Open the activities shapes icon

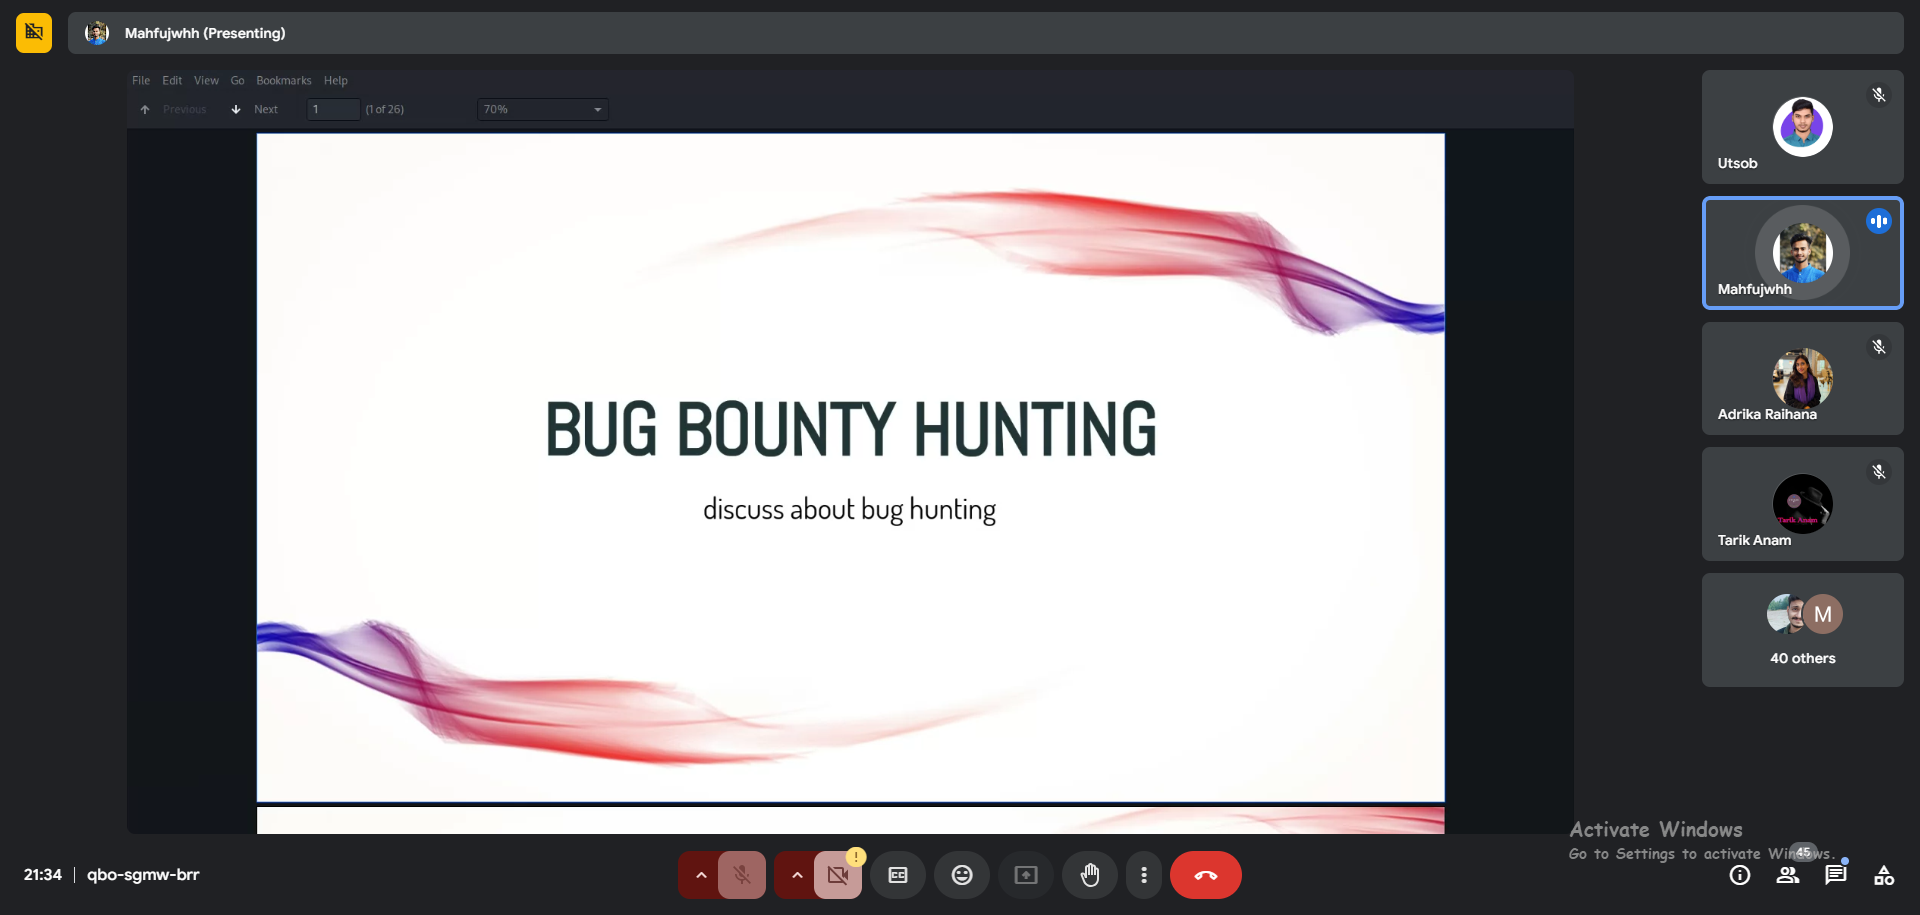click(1883, 876)
